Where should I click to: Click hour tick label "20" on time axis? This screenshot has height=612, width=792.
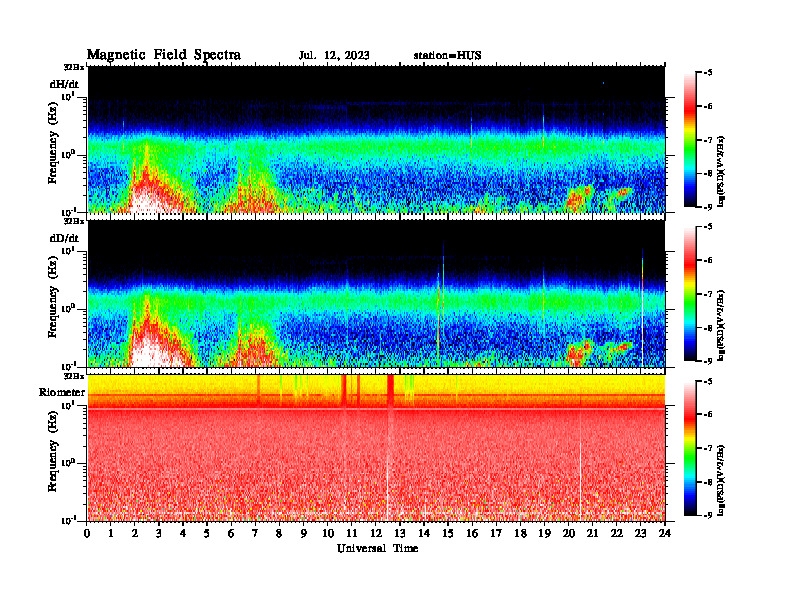[x=568, y=533]
